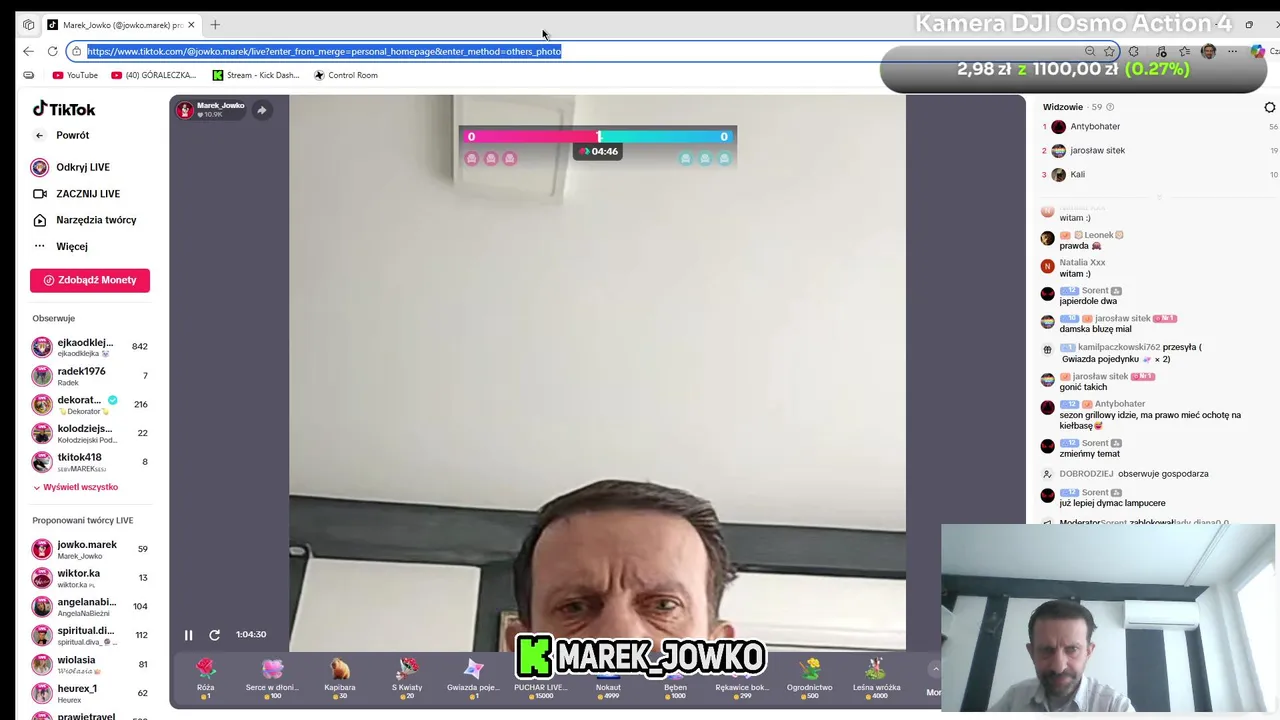
Task: Select the Rękawice bokserskie gift
Action: [742, 676]
